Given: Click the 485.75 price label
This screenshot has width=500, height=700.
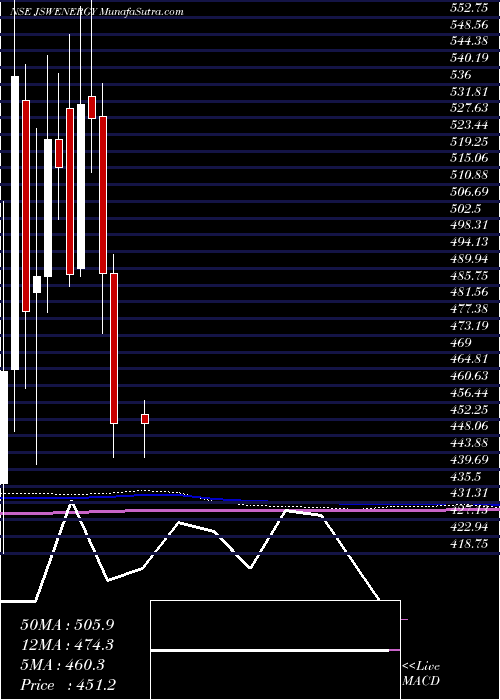Looking at the screenshot, I should pyautogui.click(x=471, y=275).
